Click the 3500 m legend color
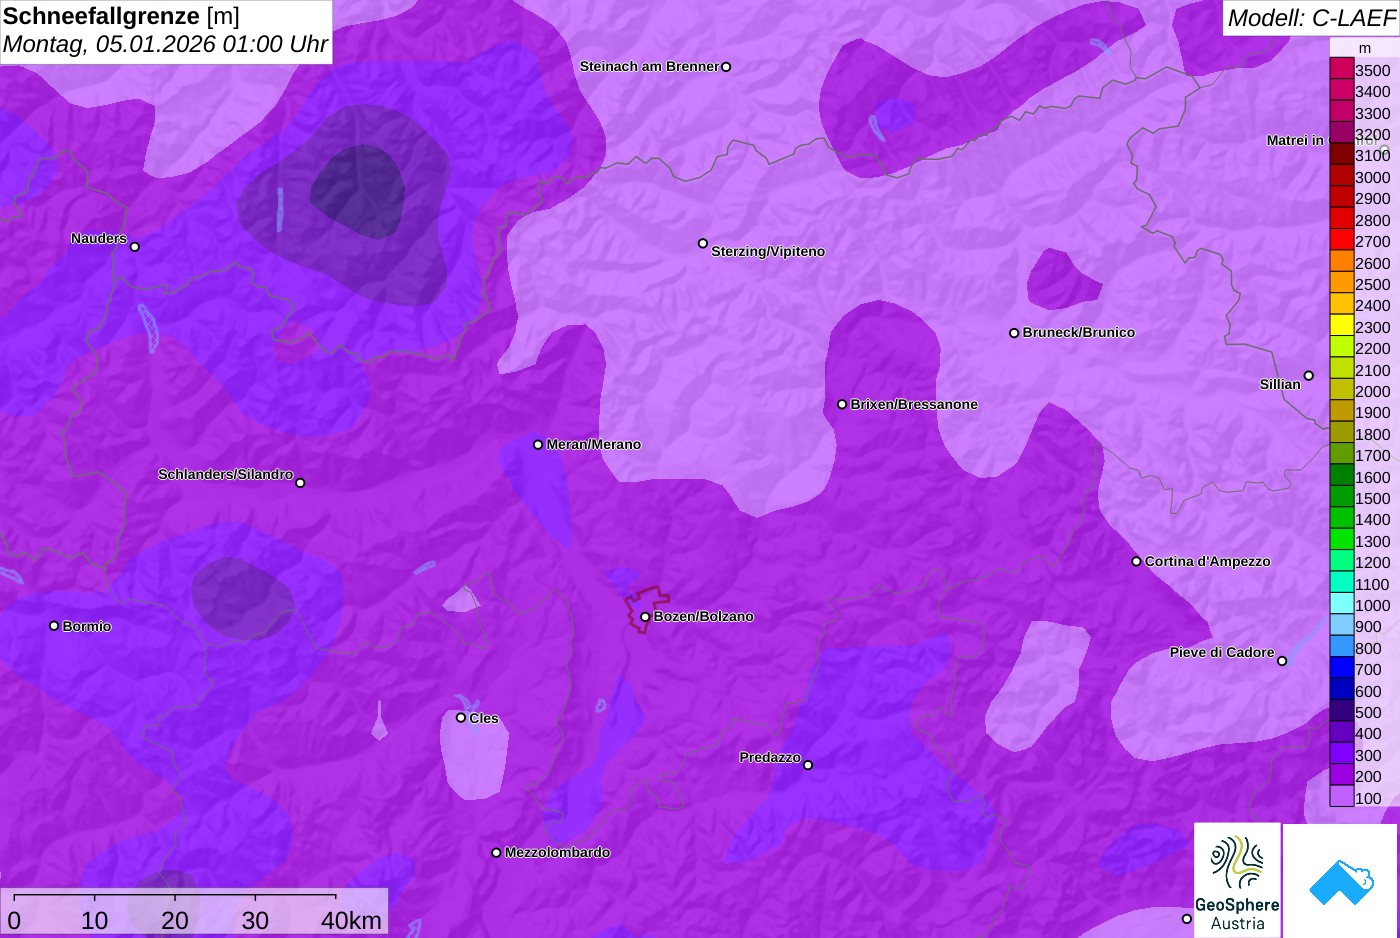Image resolution: width=1400 pixels, height=938 pixels. (x=1342, y=69)
